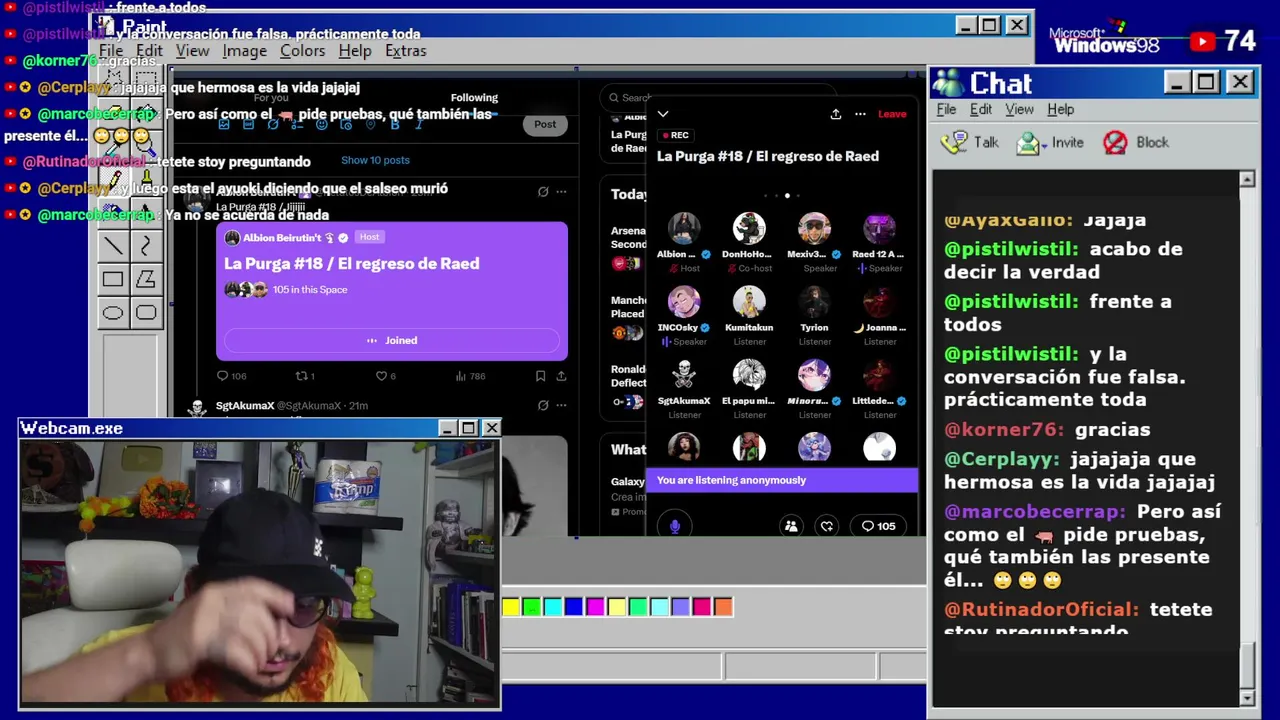Click the Post button in the composer
This screenshot has height=720, width=1280.
(x=545, y=124)
